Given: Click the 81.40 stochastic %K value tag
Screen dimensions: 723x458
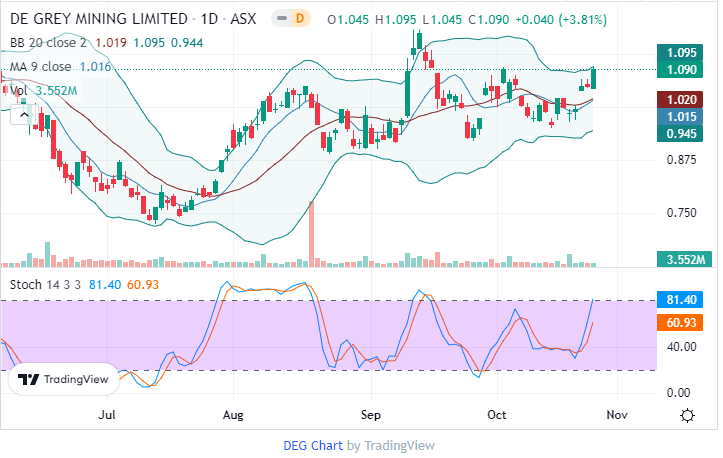Looking at the screenshot, I should 682,300.
